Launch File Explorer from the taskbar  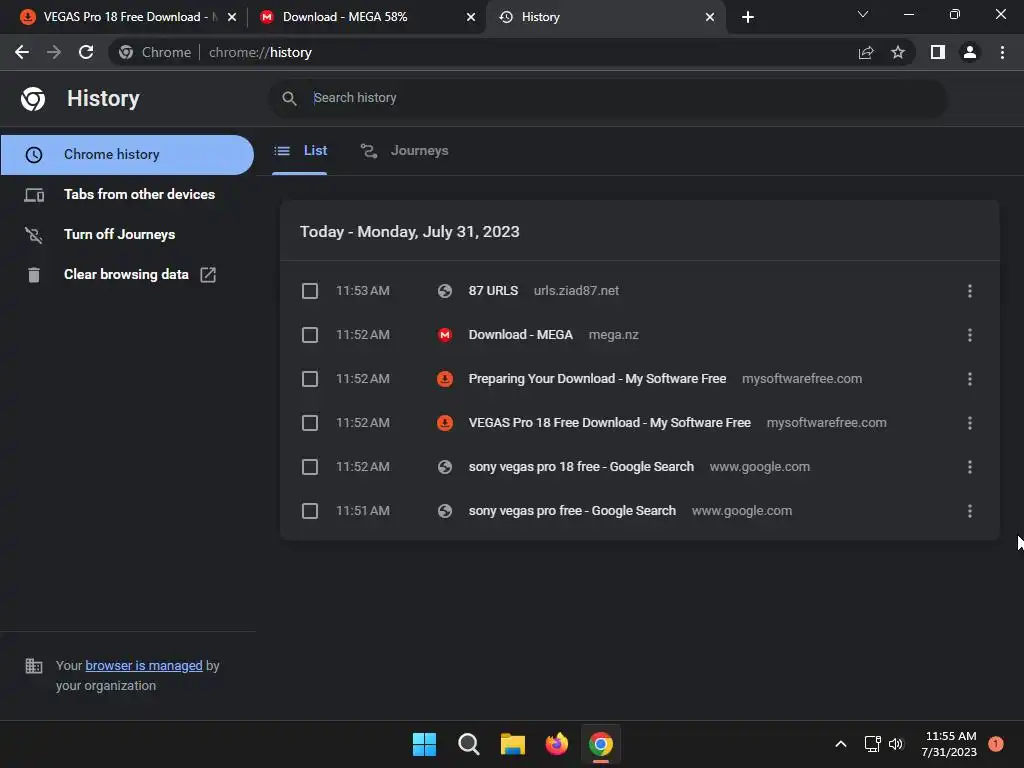[513, 744]
